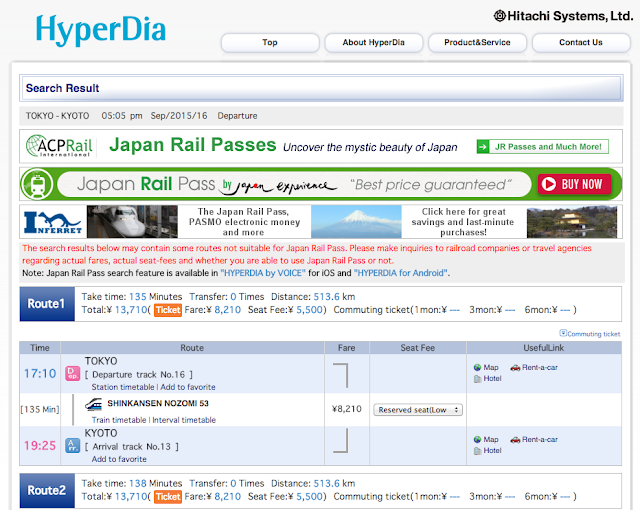Open the Map link for TOKYO
The height and width of the screenshot is (510, 640).
pyautogui.click(x=491, y=367)
